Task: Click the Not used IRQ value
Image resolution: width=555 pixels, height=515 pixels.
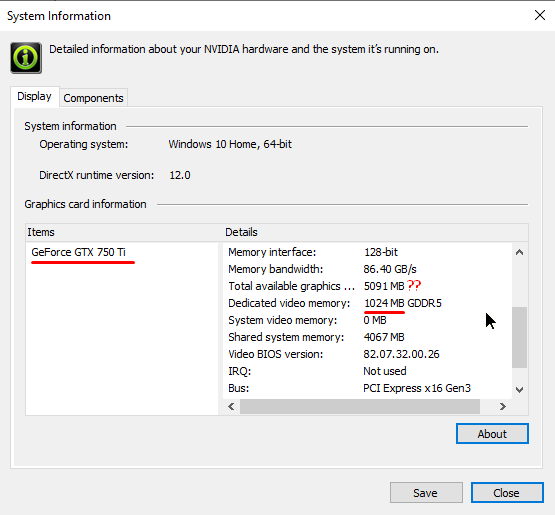Action: click(x=385, y=371)
